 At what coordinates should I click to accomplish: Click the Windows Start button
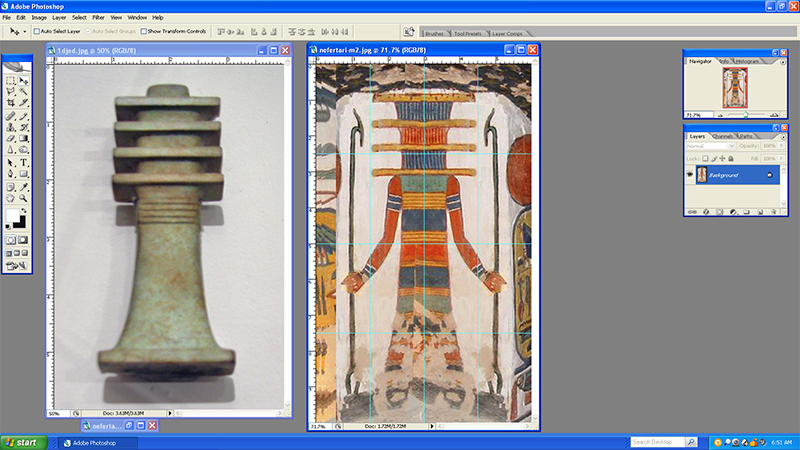22,442
